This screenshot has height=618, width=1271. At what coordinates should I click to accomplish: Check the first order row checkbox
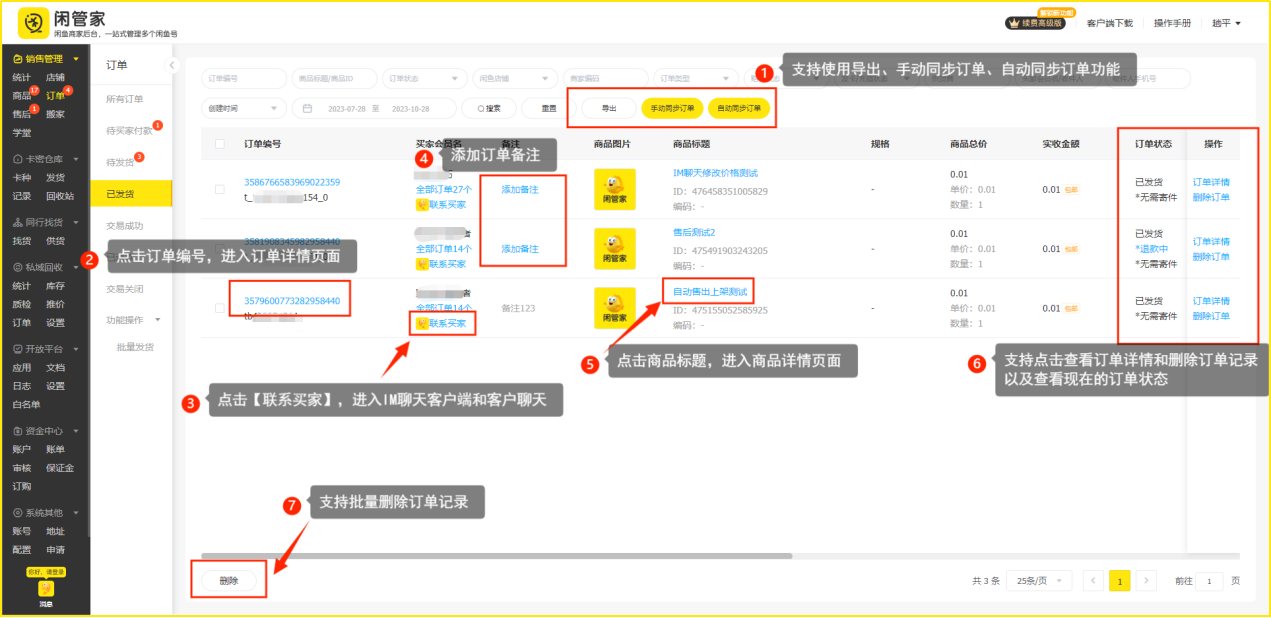click(220, 189)
